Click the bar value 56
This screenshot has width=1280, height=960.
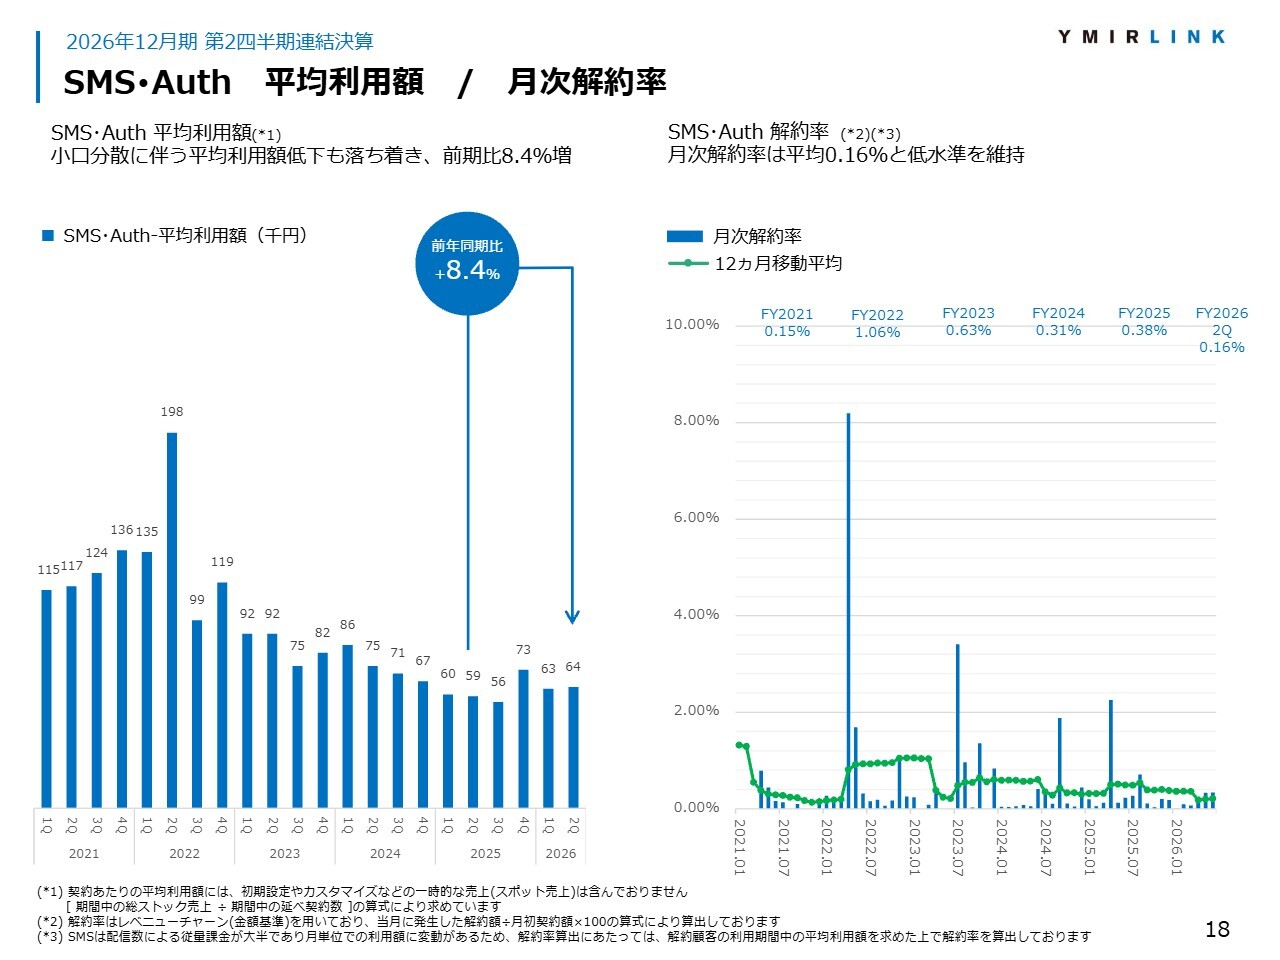[x=498, y=682]
